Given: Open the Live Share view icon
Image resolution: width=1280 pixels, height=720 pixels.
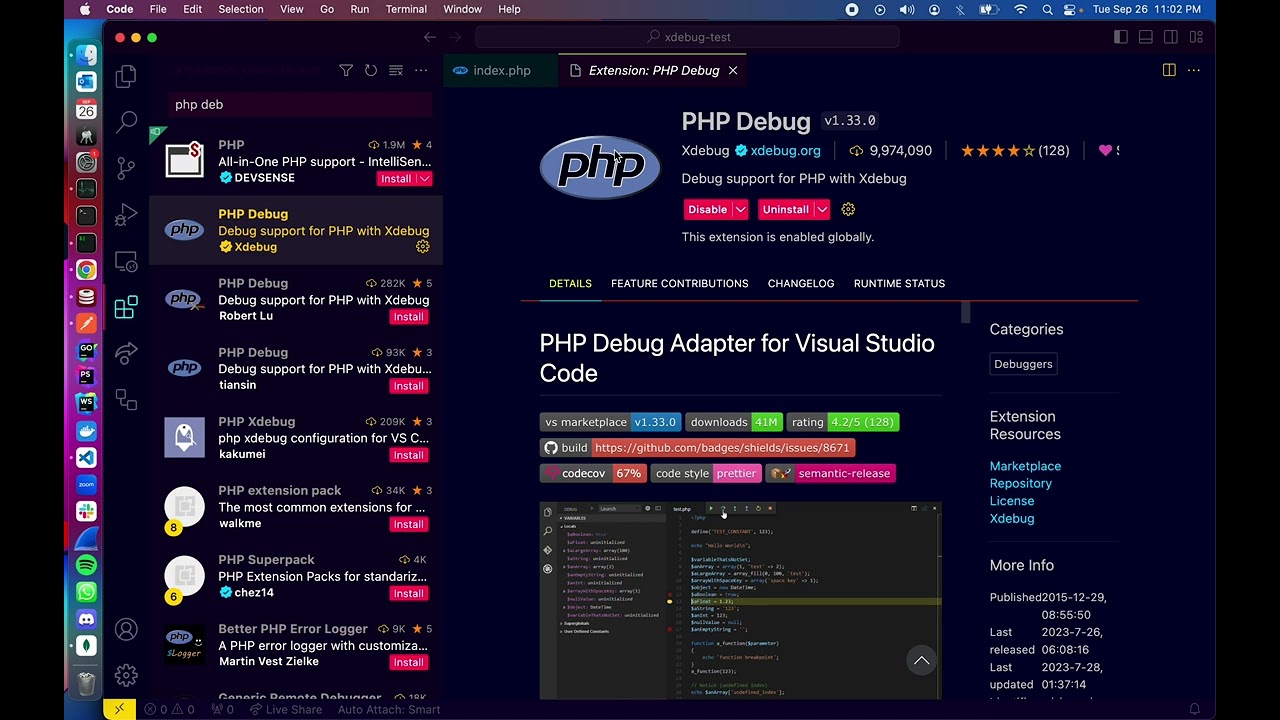Looking at the screenshot, I should [x=126, y=353].
